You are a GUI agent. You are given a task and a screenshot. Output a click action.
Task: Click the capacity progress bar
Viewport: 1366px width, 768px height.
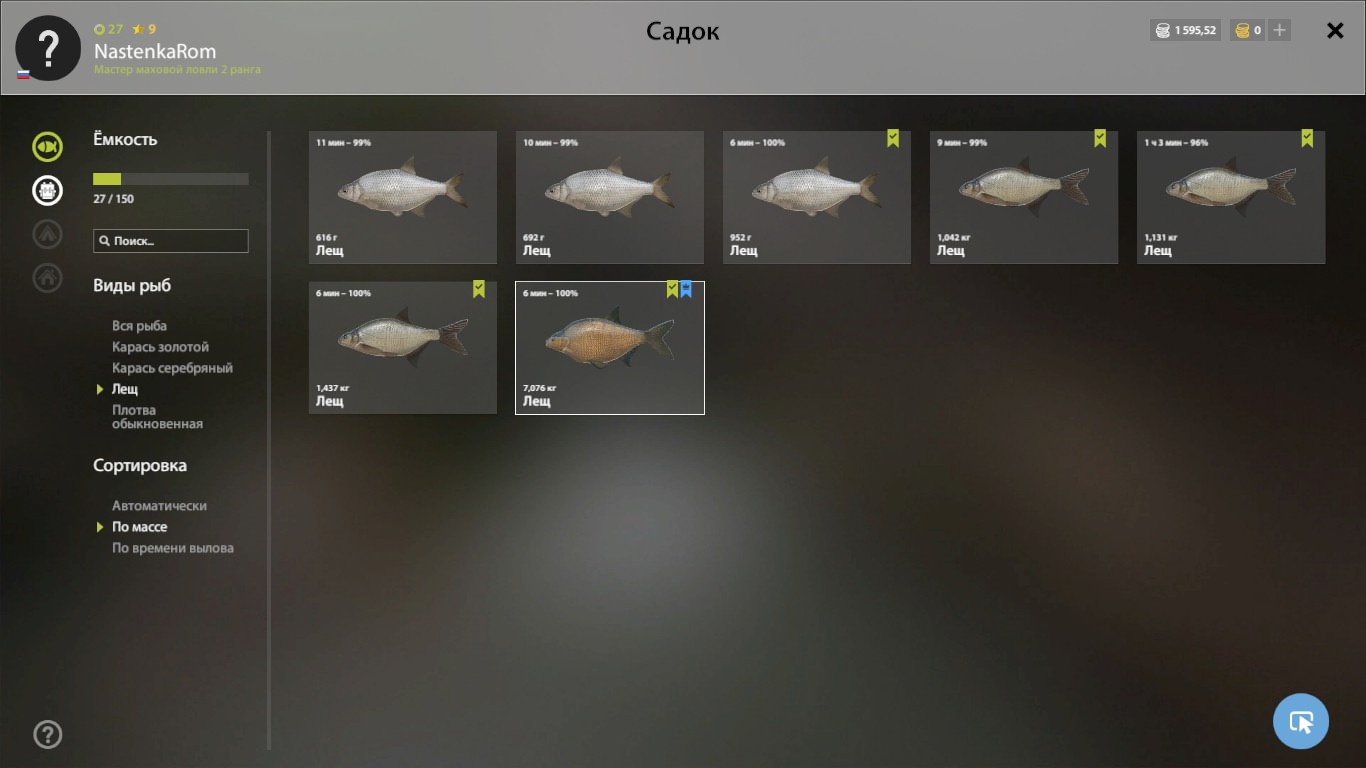171,179
